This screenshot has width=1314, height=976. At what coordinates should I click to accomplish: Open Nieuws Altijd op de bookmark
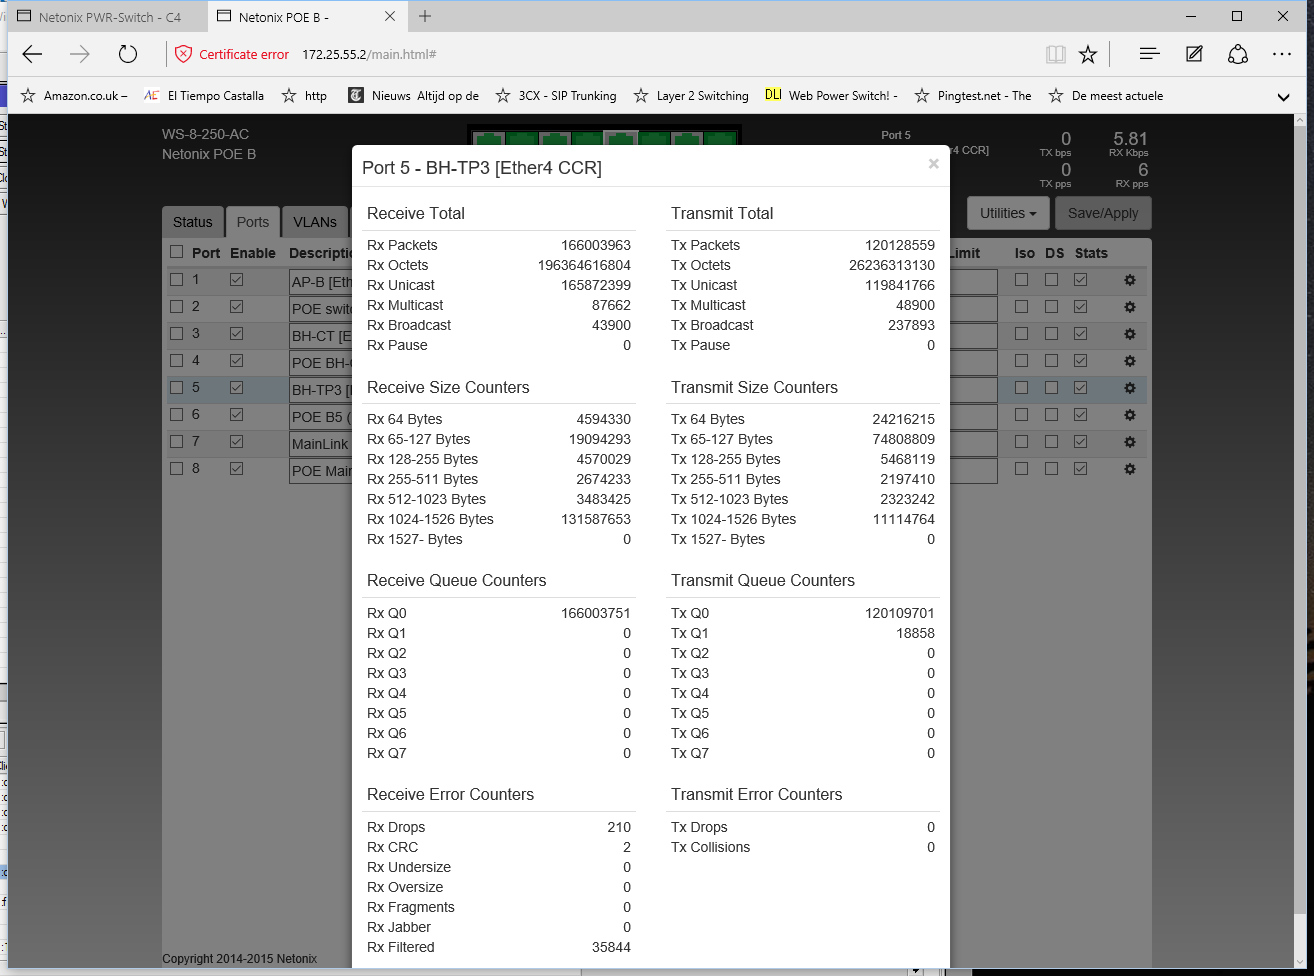tap(413, 96)
